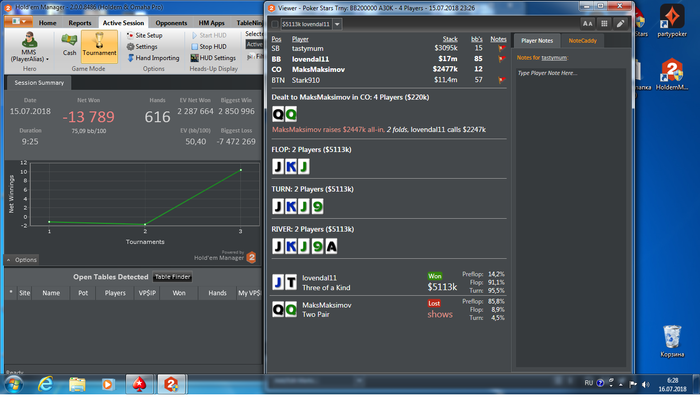Open the Recycle Bin (Корзина) on desktop
The height and width of the screenshot is (419, 700).
(671, 341)
